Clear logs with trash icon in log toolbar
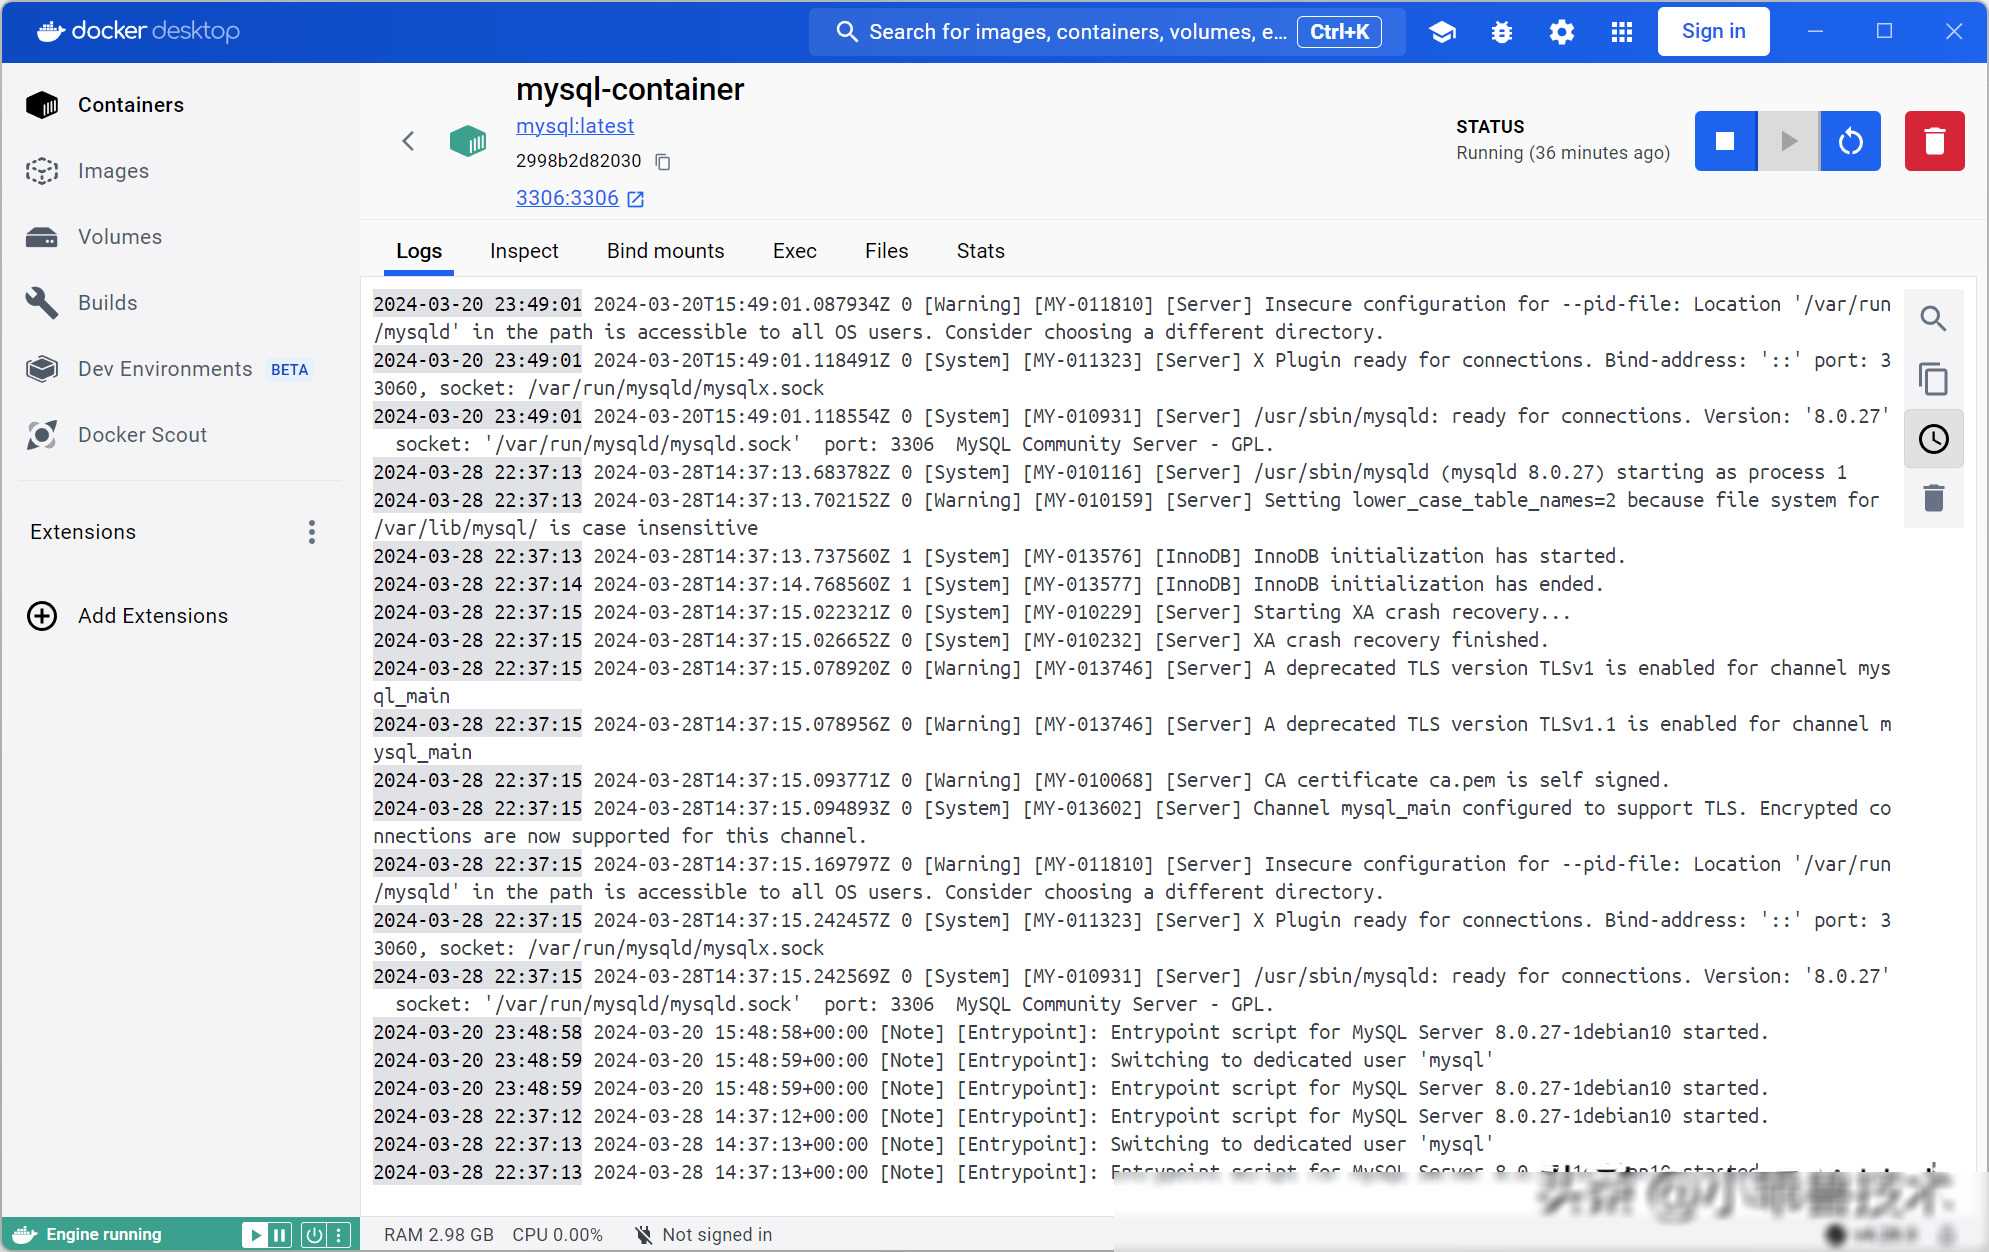 coord(1933,498)
